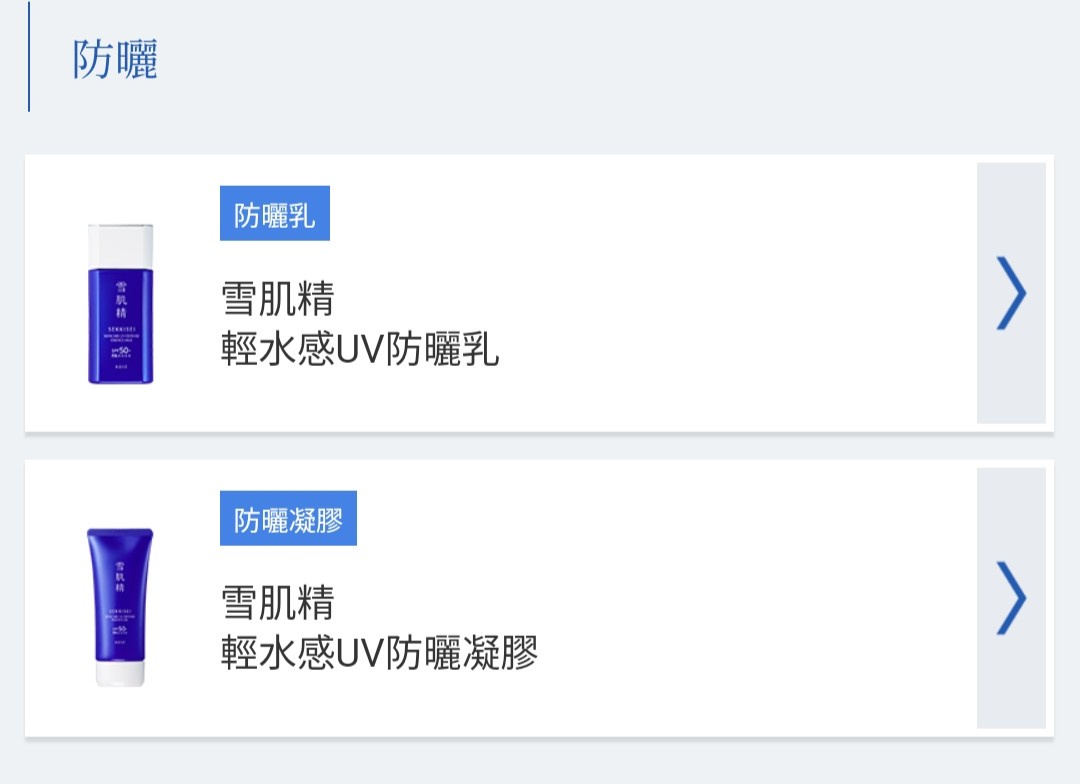Tap the 雪肌精 logo printed on the bottle
The height and width of the screenshot is (784, 1080).
[x=120, y=299]
